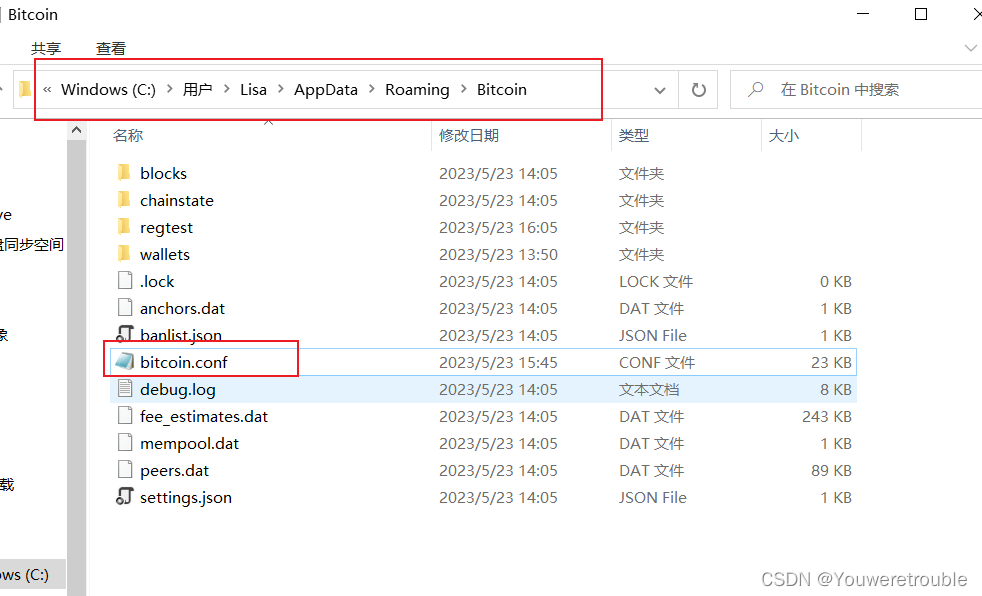Select the chainstate folder icon

point(124,200)
